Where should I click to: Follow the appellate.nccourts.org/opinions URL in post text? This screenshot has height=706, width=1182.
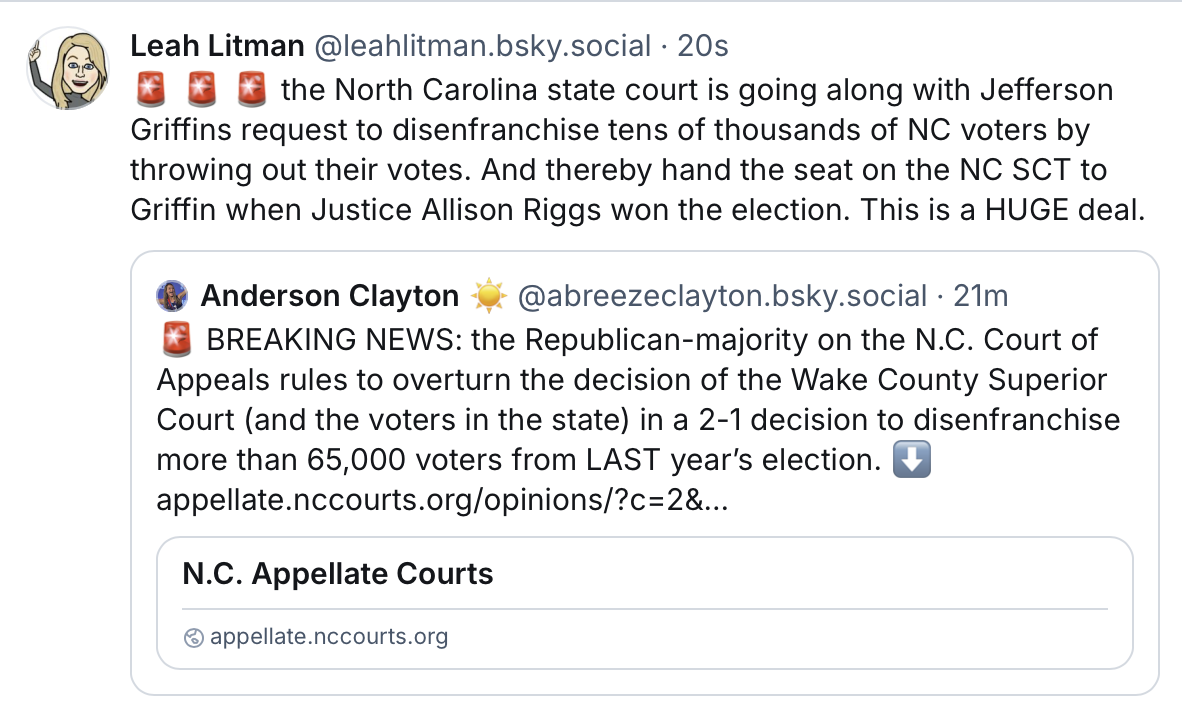[442, 500]
